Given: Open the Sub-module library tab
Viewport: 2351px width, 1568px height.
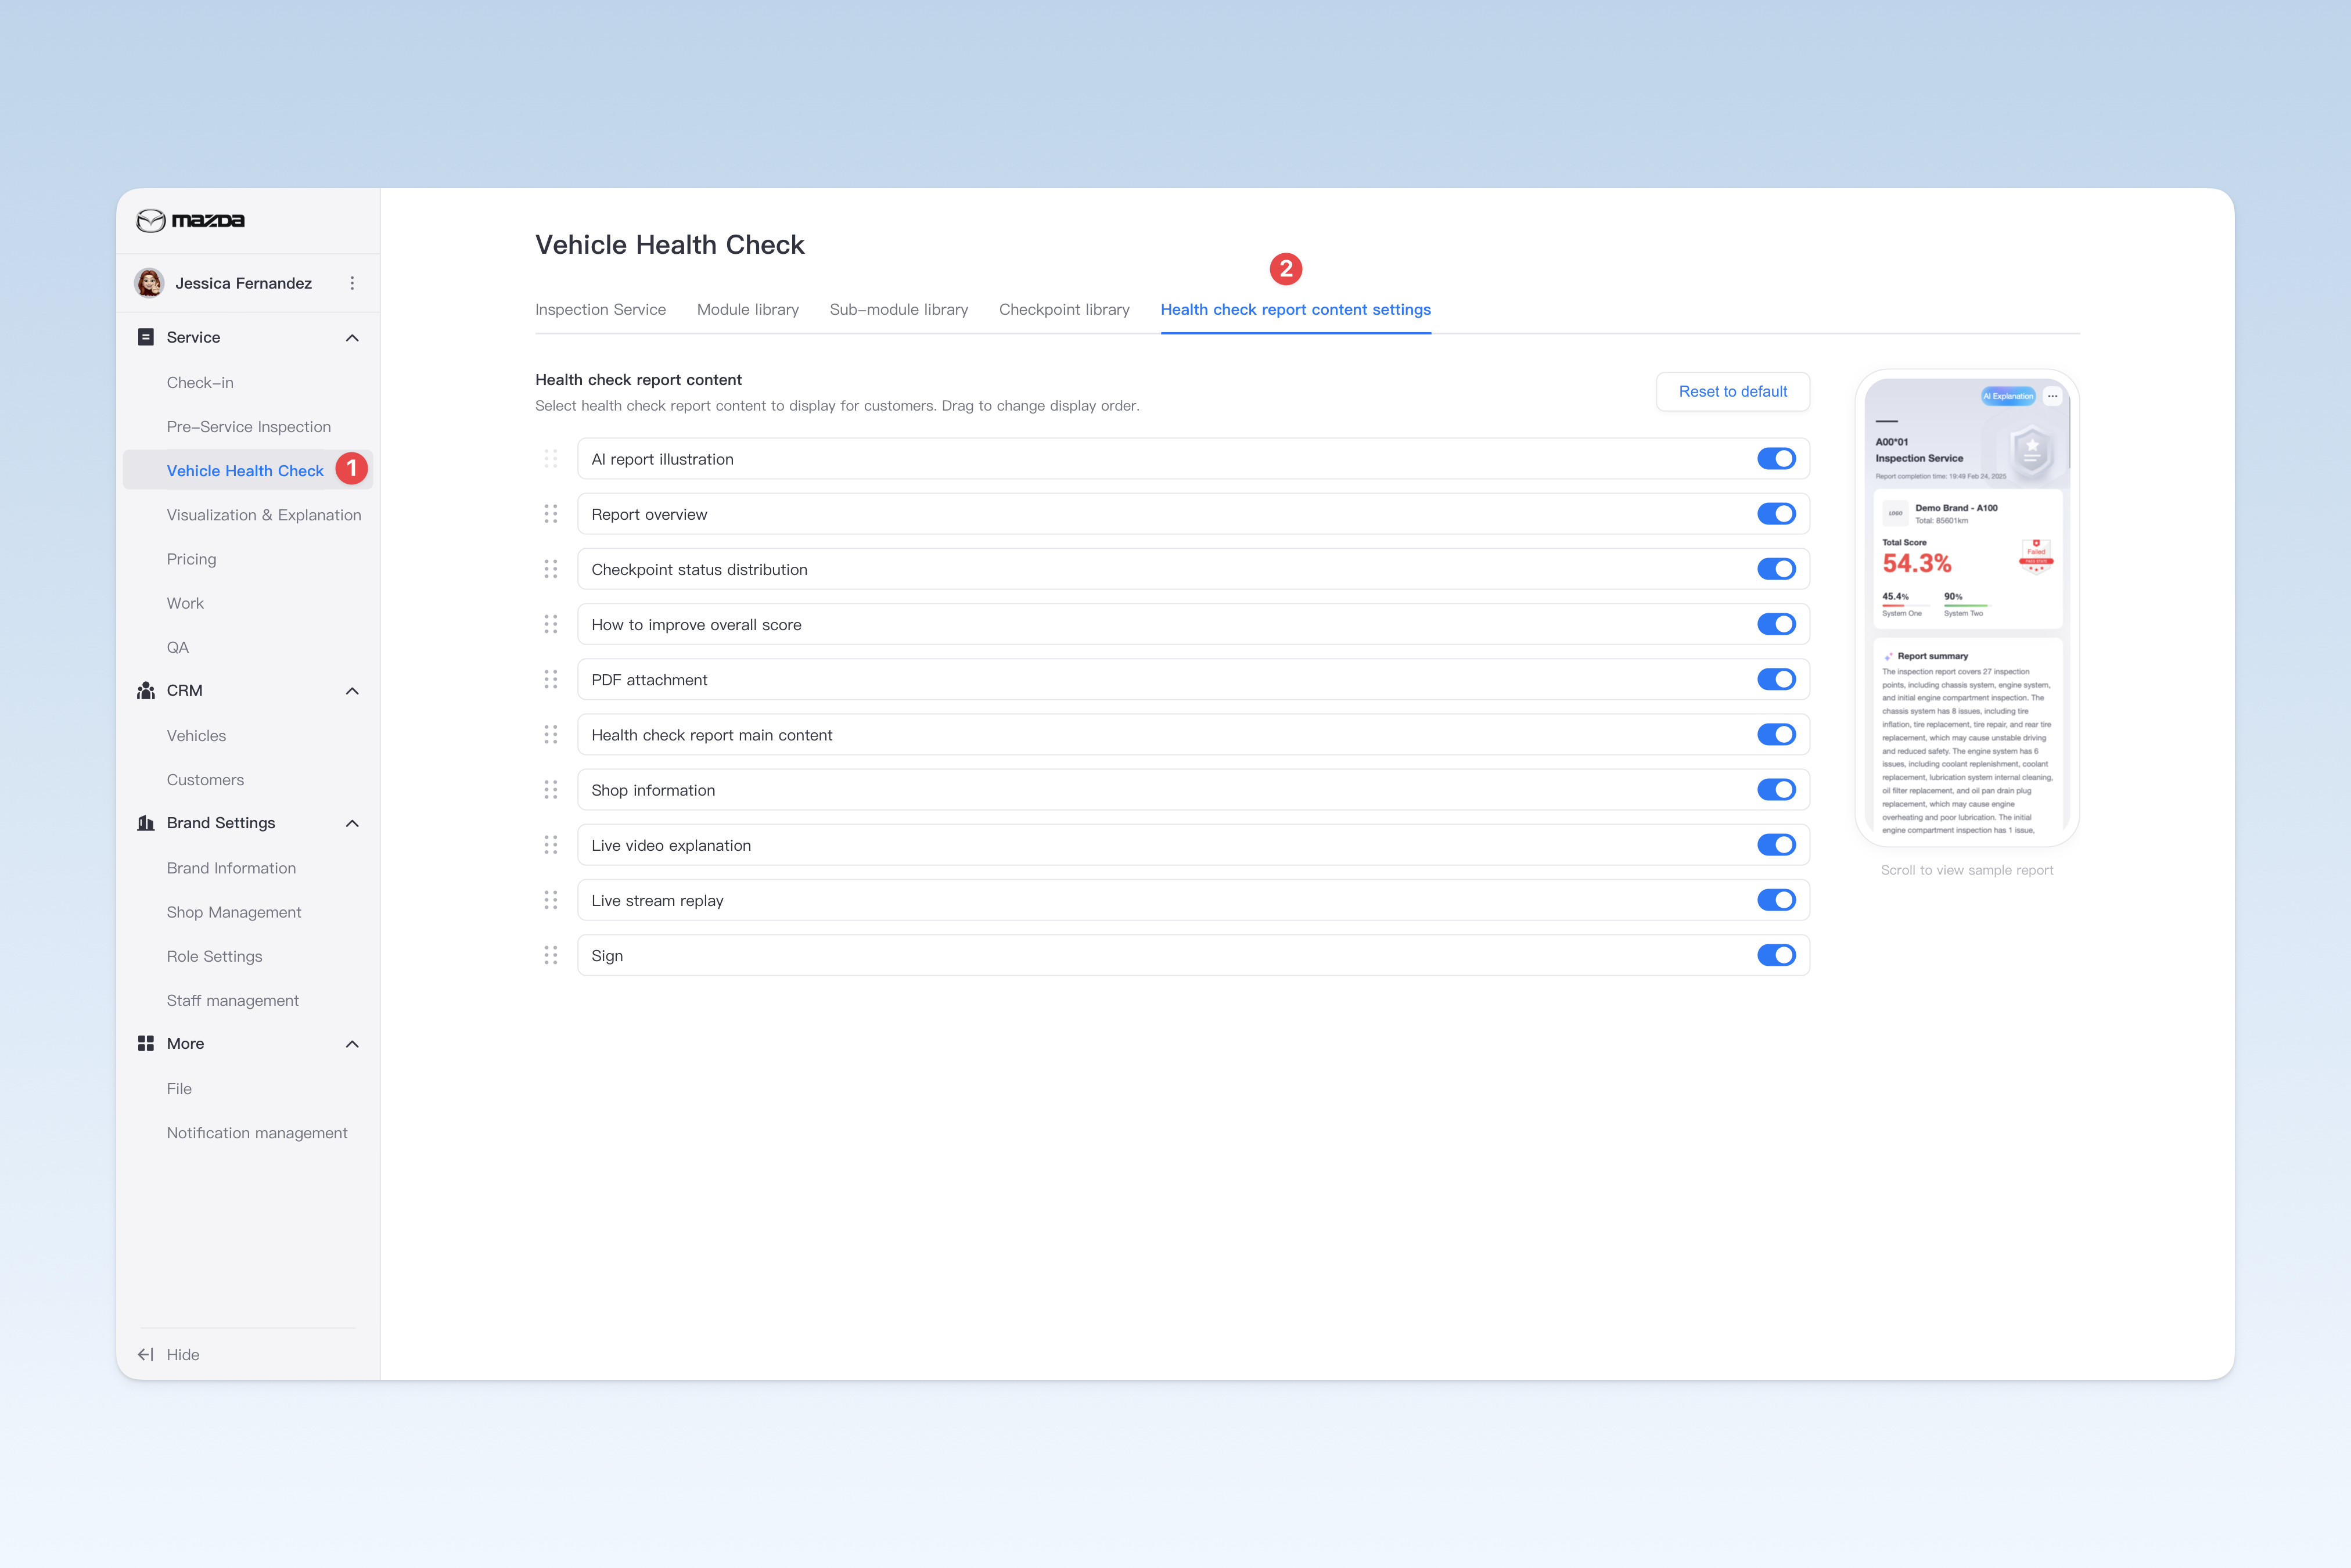Looking at the screenshot, I should coord(899,309).
